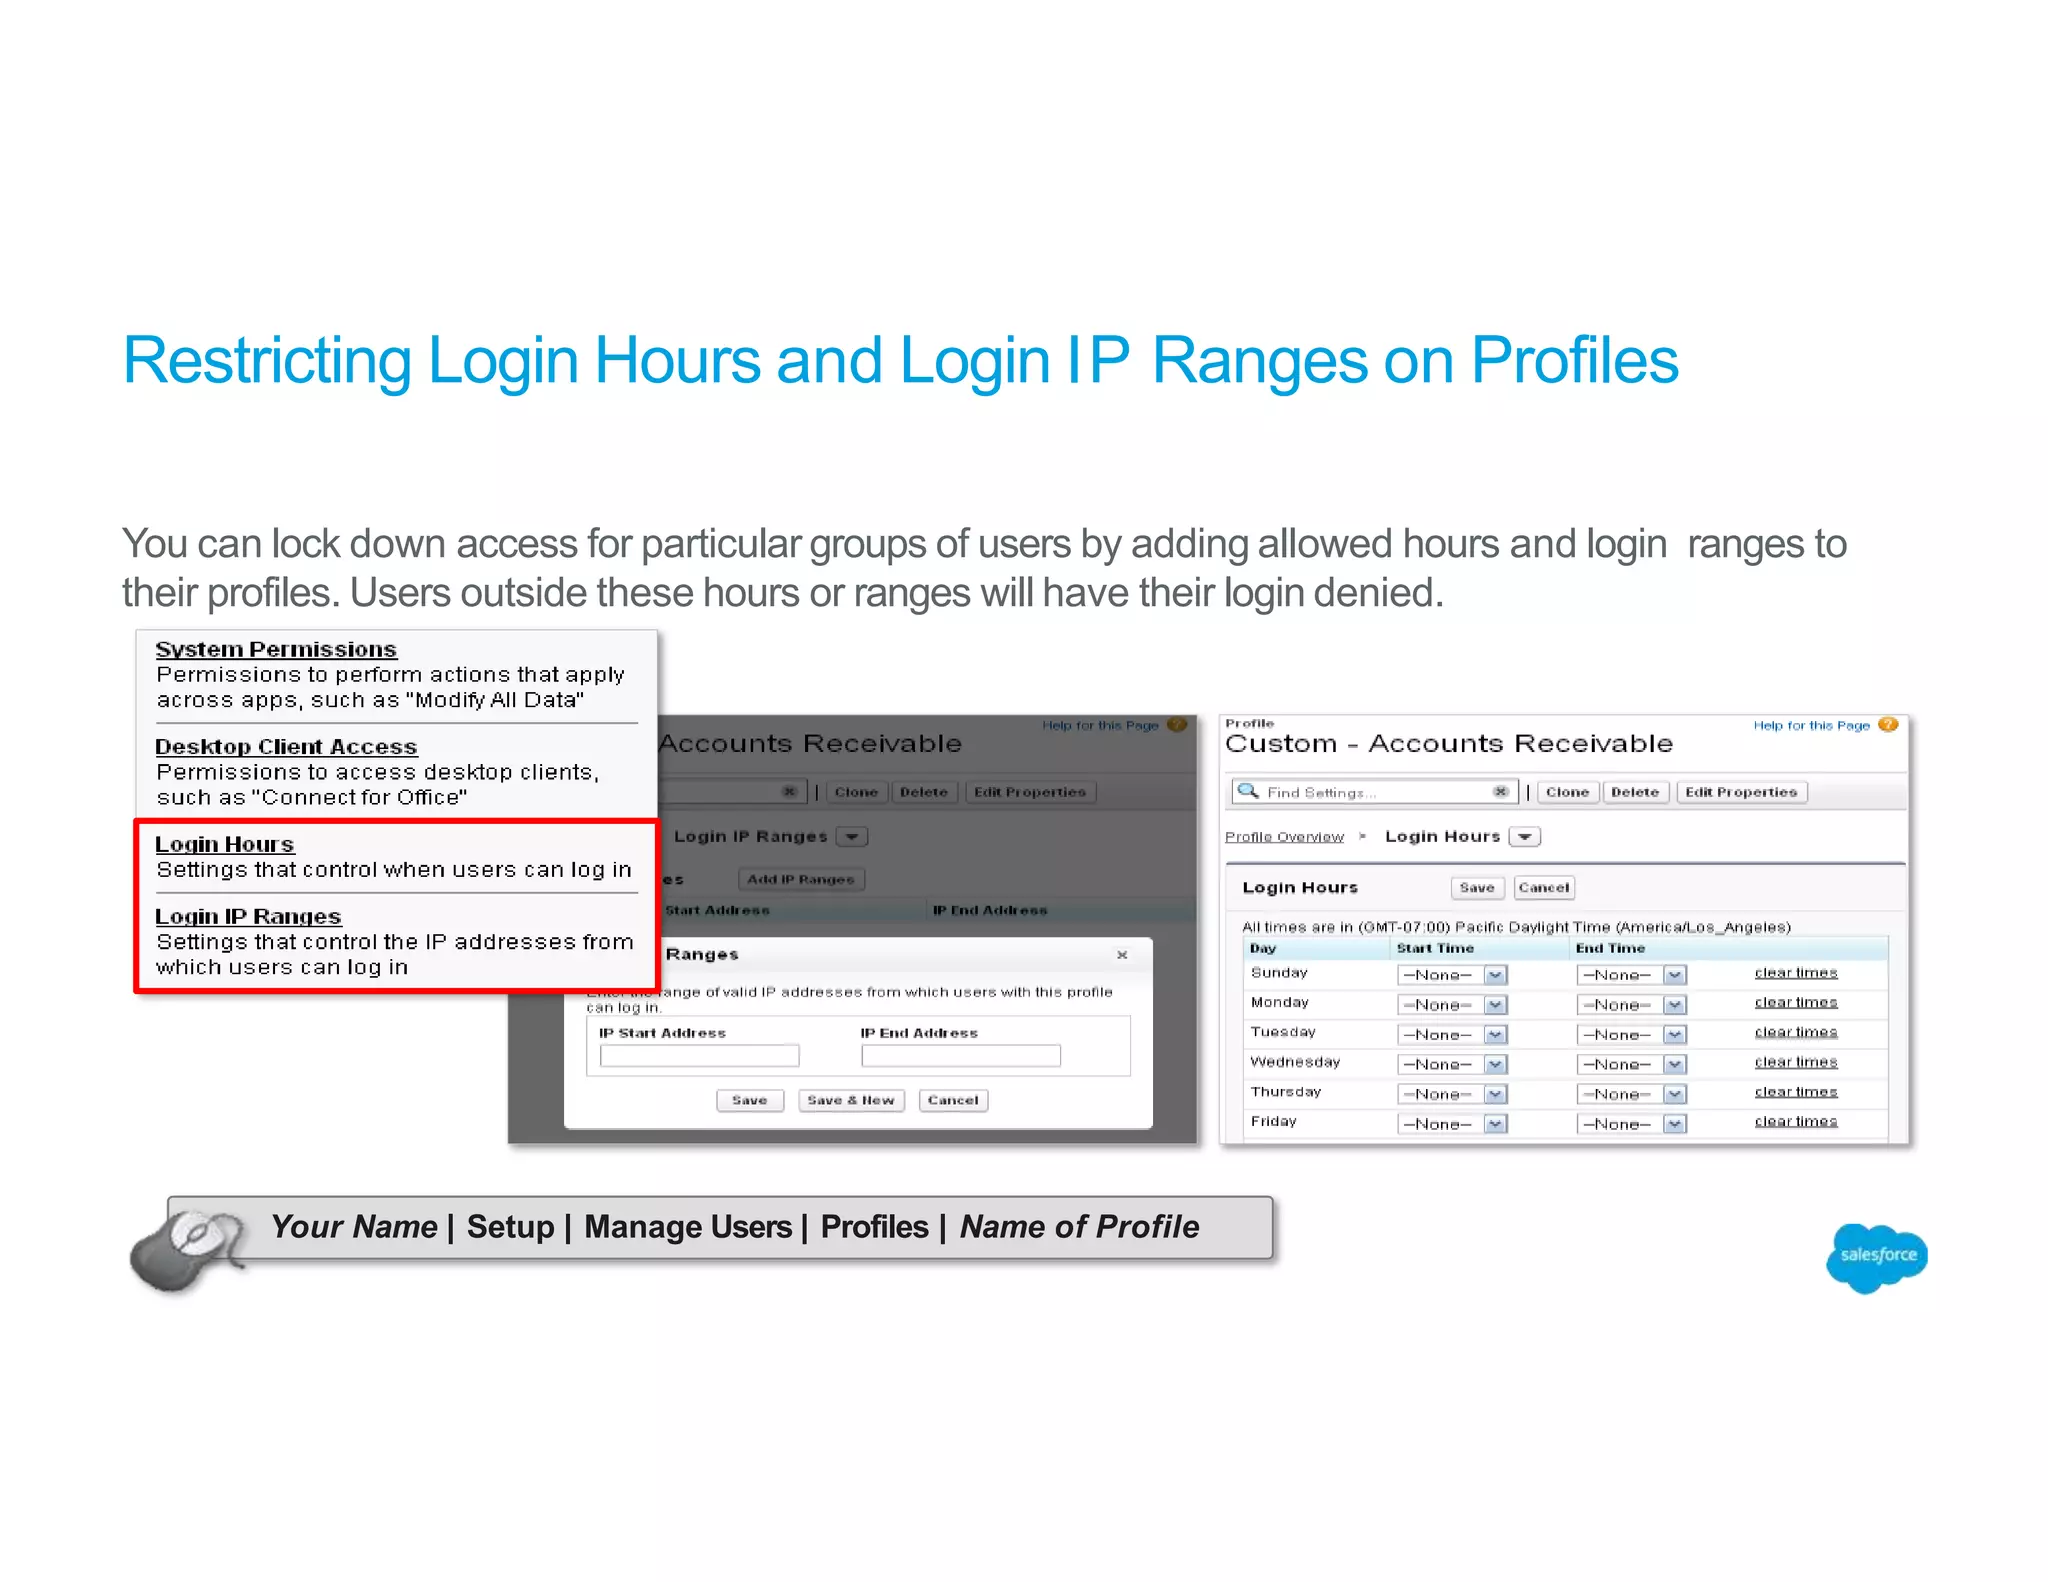Image resolution: width=2048 pixels, height=1582 pixels.
Task: Click Help for this Page link, right window
Action: pyautogui.click(x=1811, y=726)
